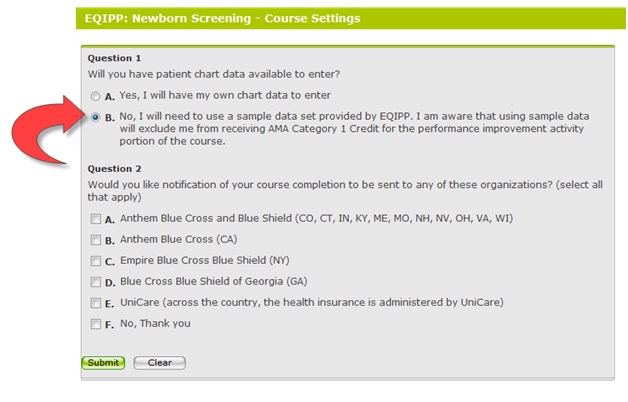
Task: Tick the Anthem Blue Cross (CA) checkbox
Action: point(95,240)
